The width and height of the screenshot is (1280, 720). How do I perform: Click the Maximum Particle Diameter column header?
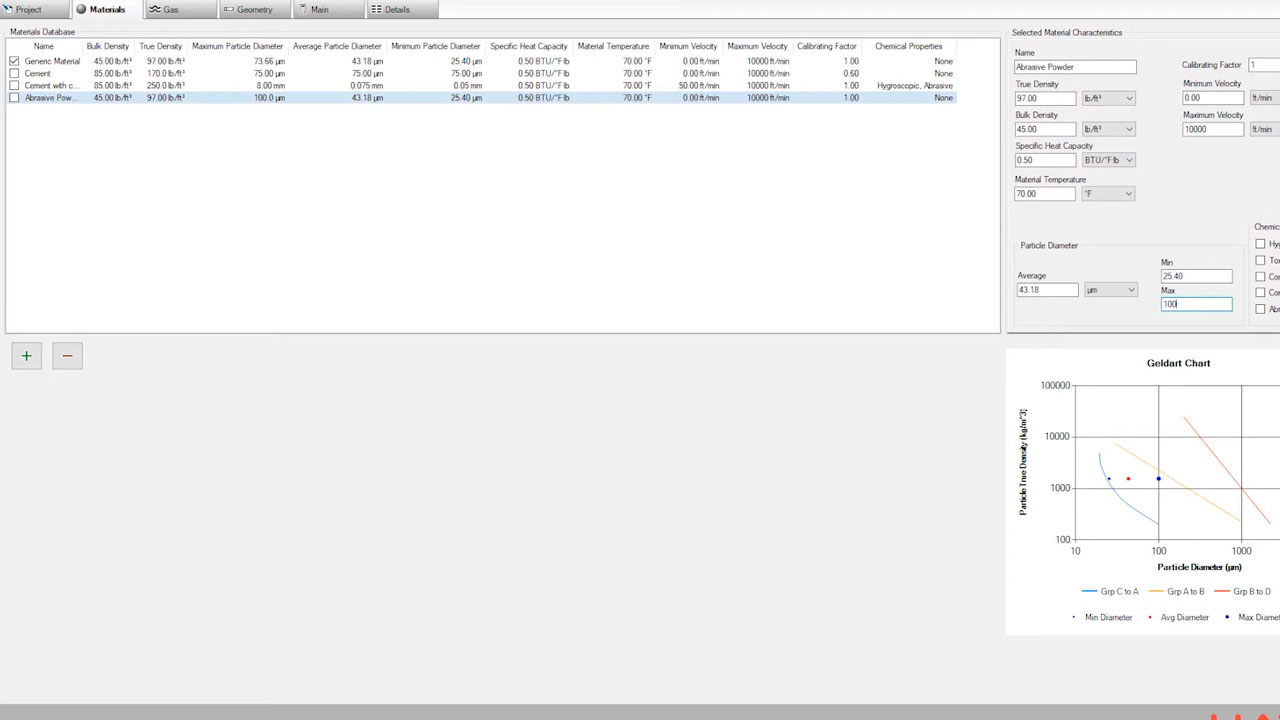point(237,46)
